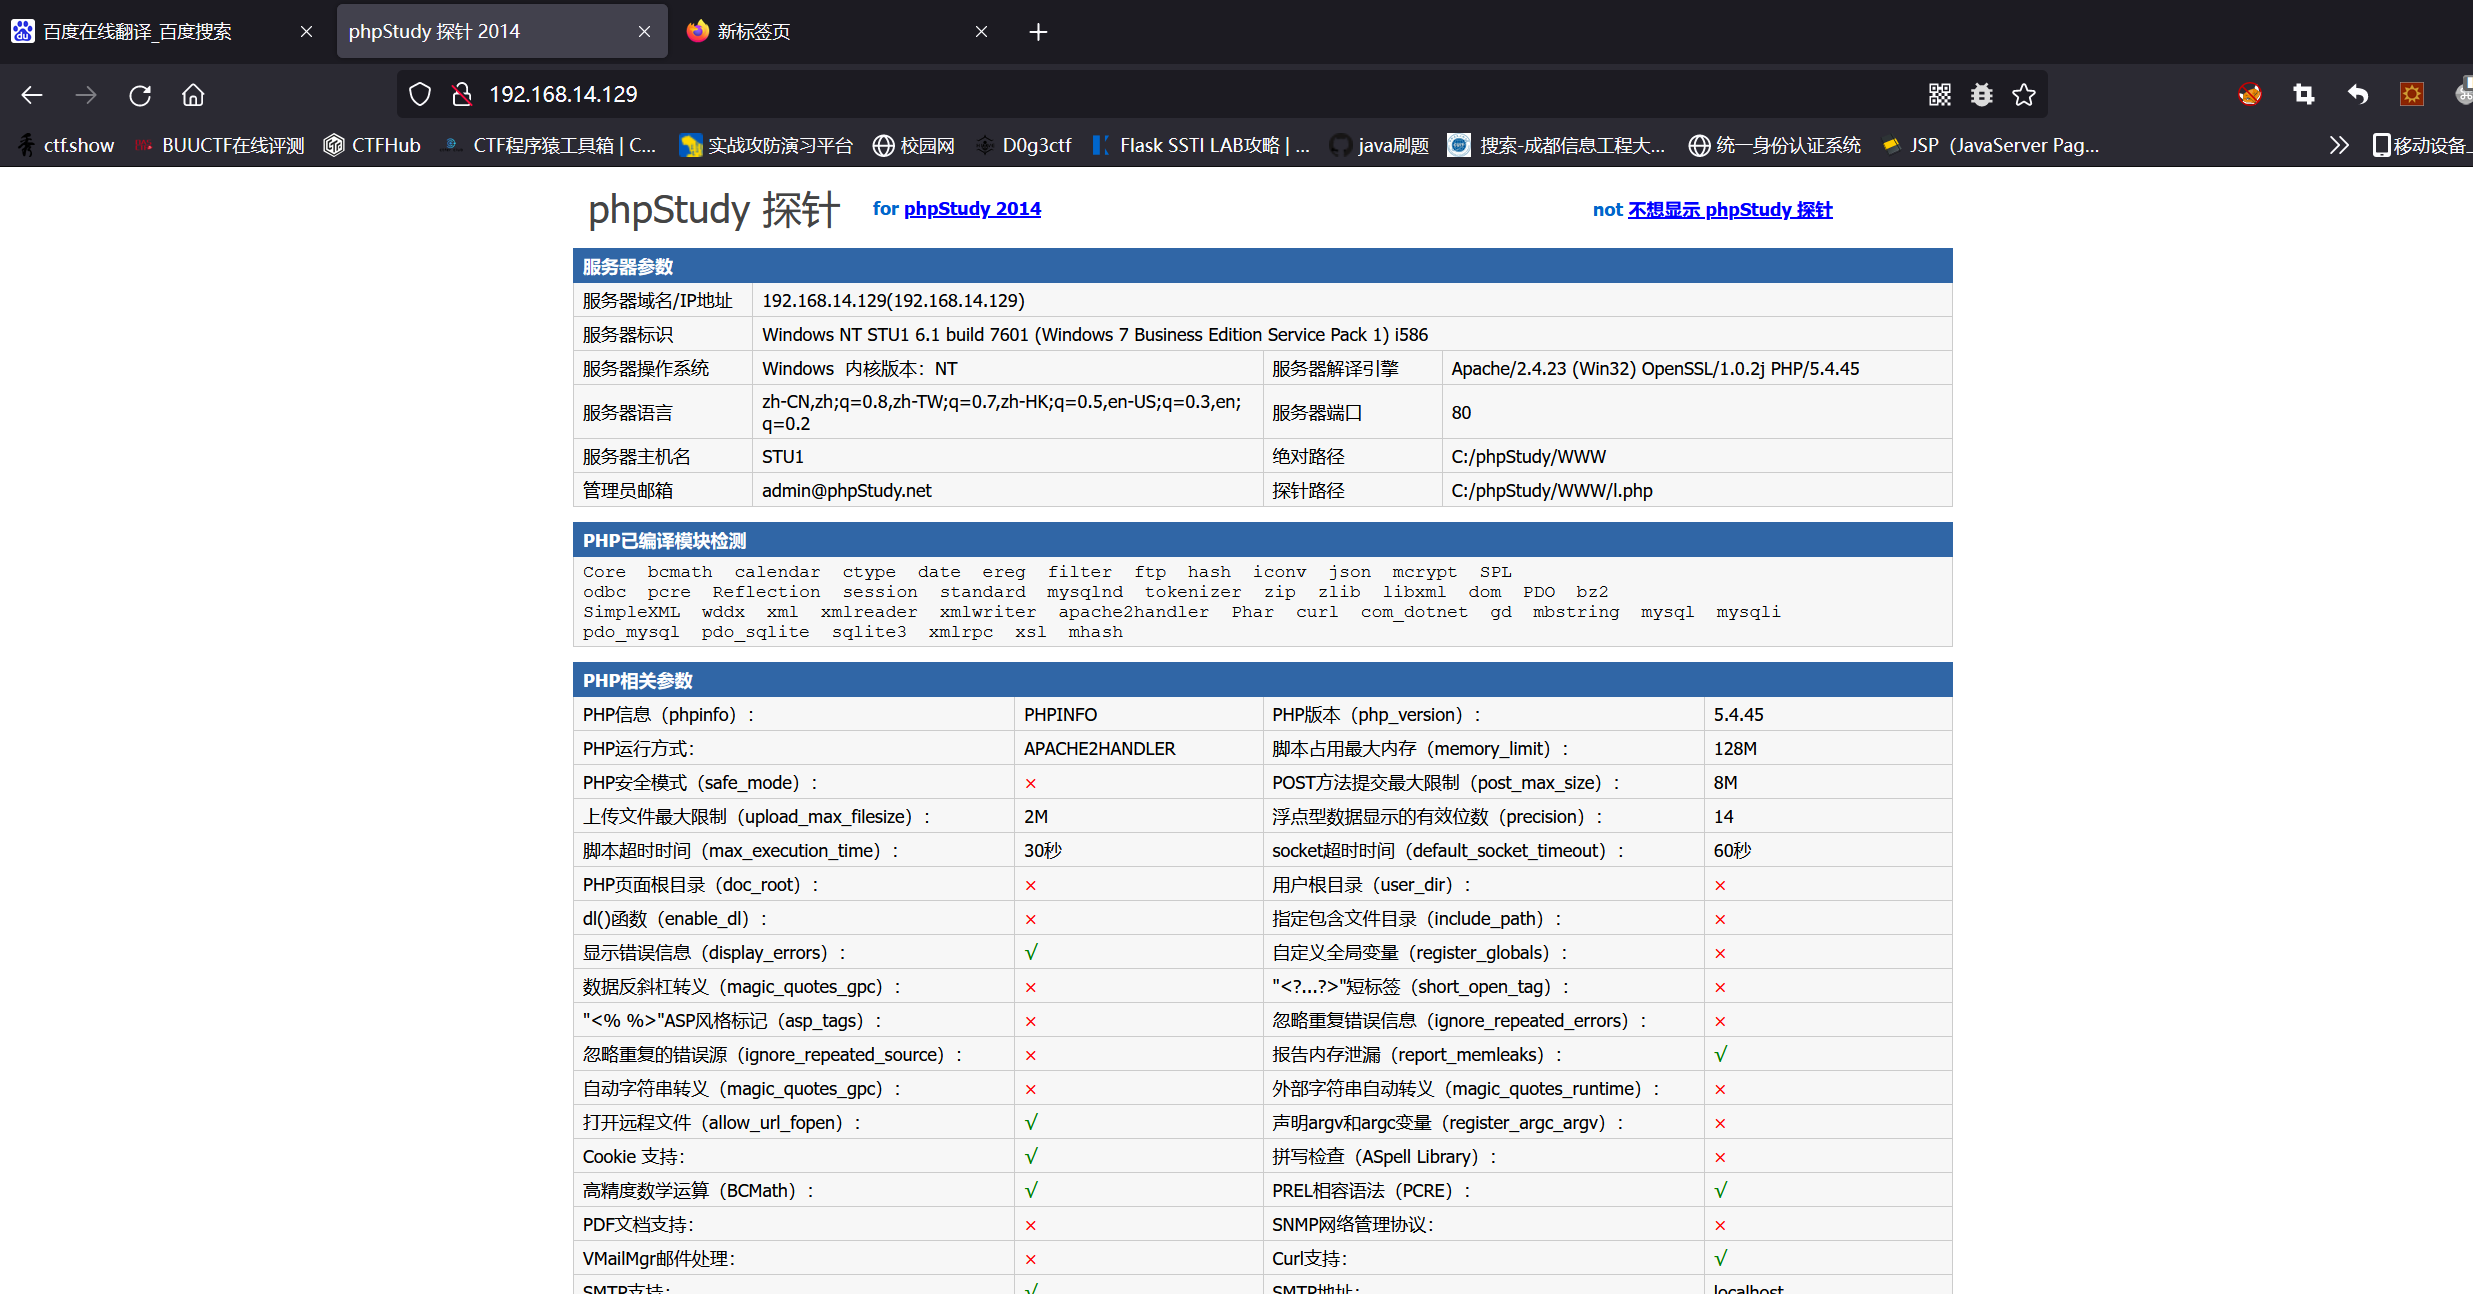
Task: Open the D0g3ctf bookmark
Action: coord(1023,146)
